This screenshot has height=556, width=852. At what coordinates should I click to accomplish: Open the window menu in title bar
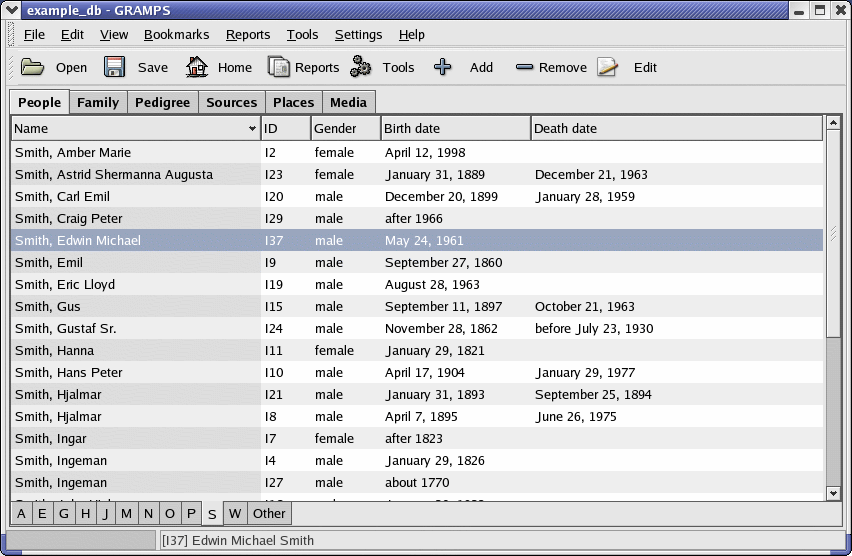coord(12,10)
